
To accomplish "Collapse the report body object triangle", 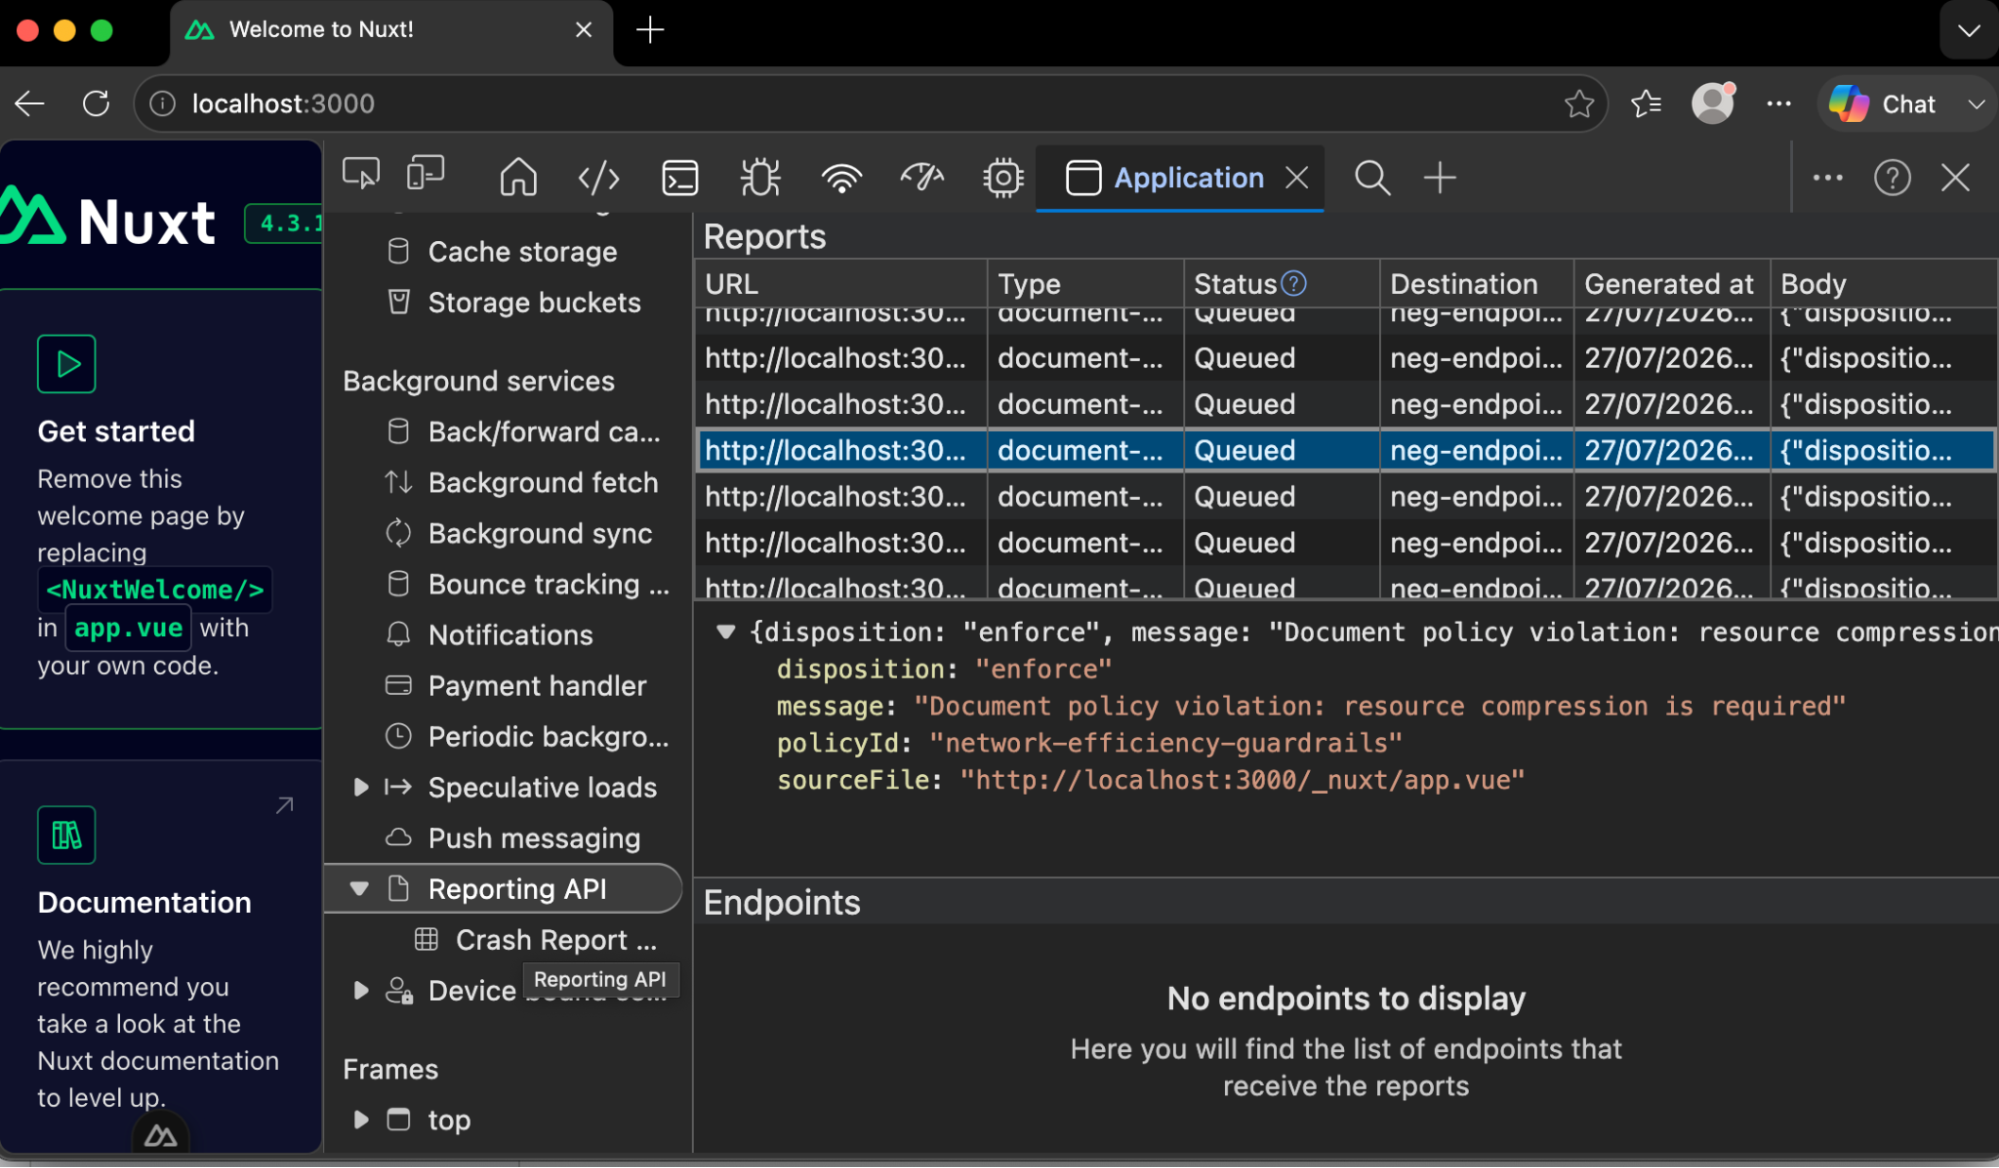I will 726,632.
